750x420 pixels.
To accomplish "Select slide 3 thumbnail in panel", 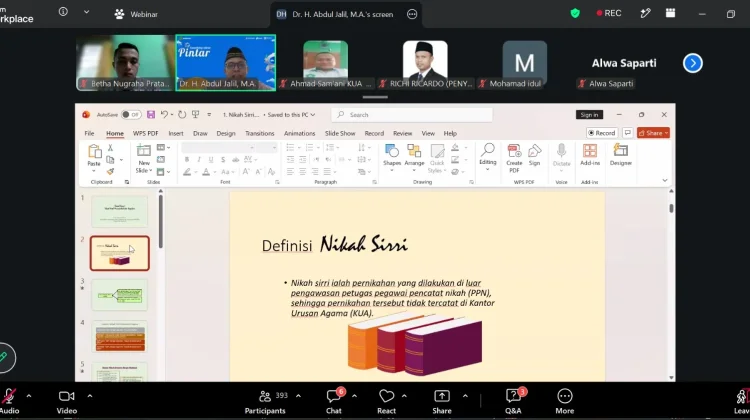I will pos(120,295).
